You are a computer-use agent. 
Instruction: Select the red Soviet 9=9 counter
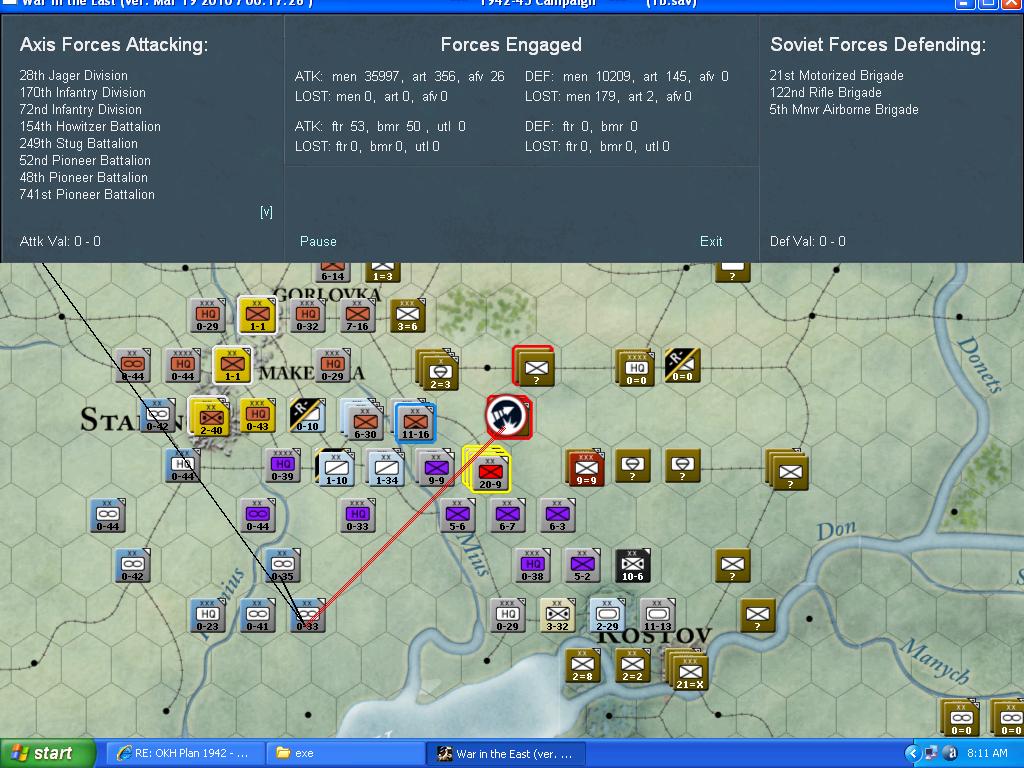click(x=586, y=468)
